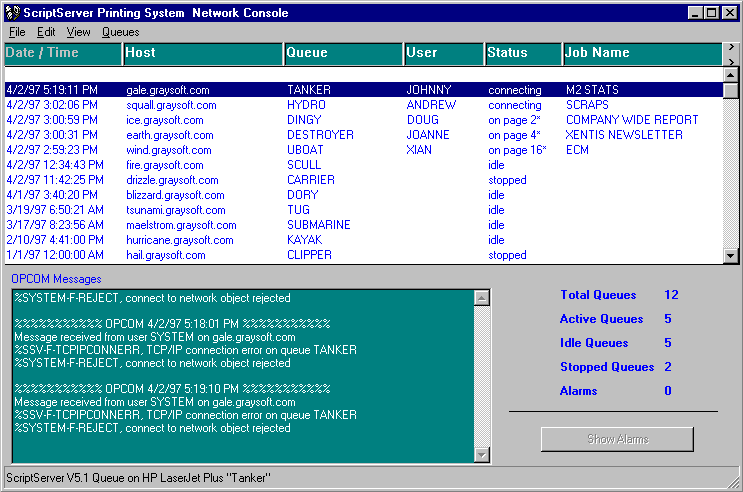Click user XIAN in the list

(x=419, y=150)
